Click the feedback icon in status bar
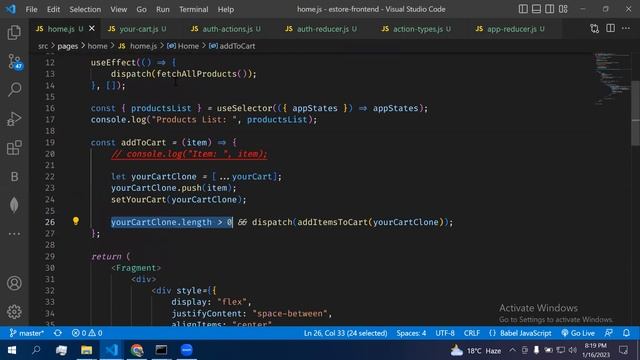 (609, 333)
